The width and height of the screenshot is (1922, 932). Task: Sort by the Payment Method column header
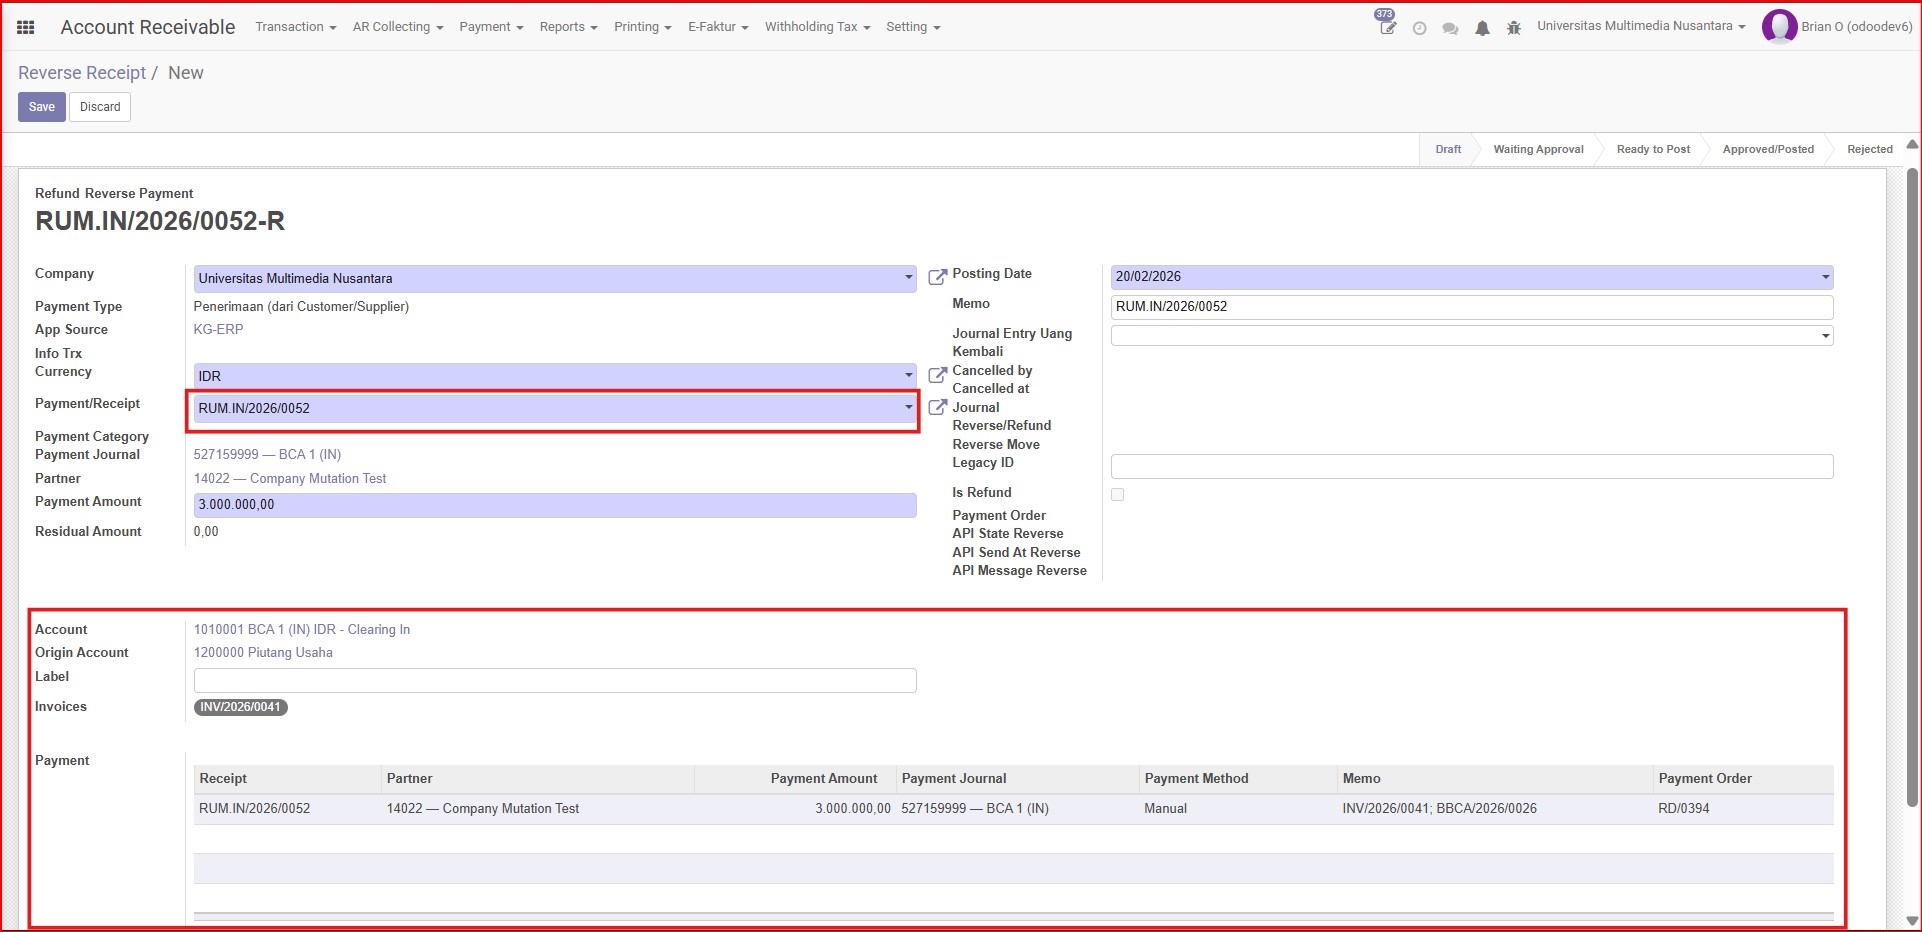1238,779
